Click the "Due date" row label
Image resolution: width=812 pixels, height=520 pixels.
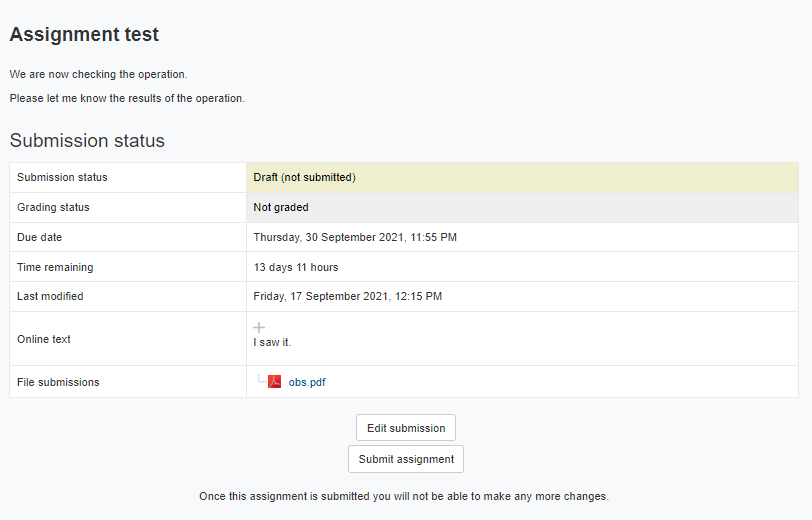tap(39, 237)
